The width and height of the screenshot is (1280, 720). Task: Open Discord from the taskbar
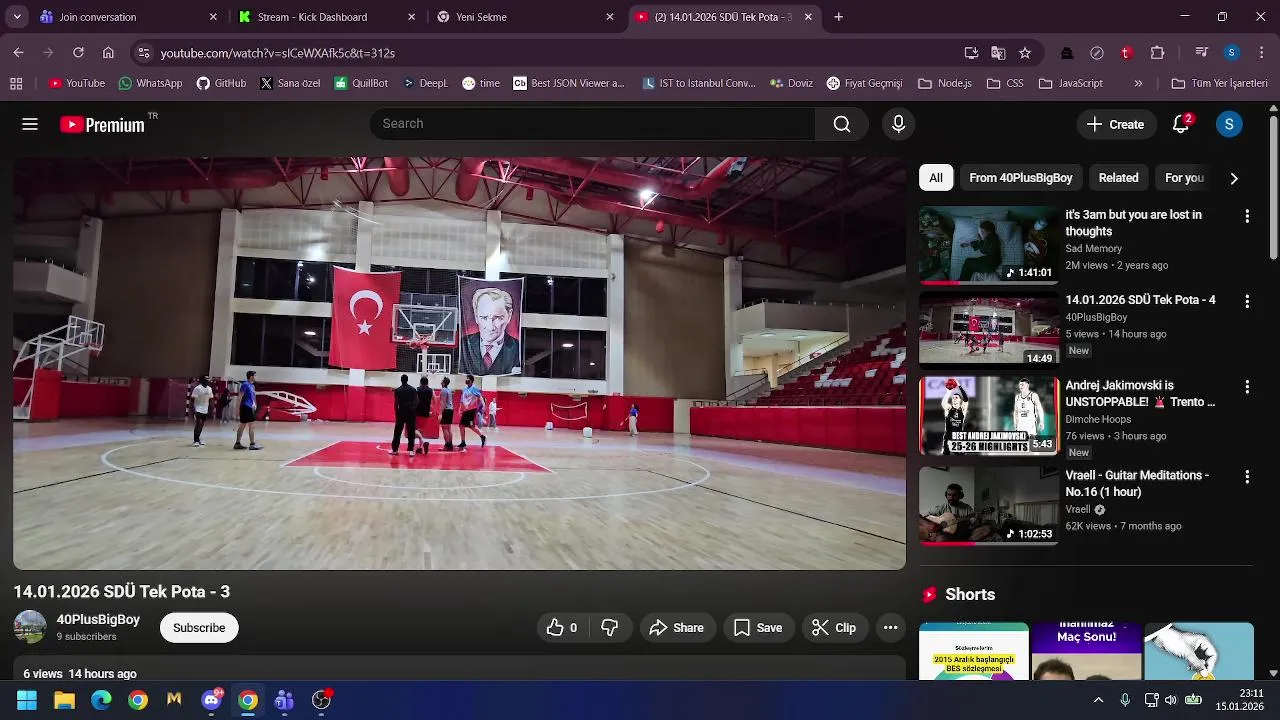tap(211, 700)
